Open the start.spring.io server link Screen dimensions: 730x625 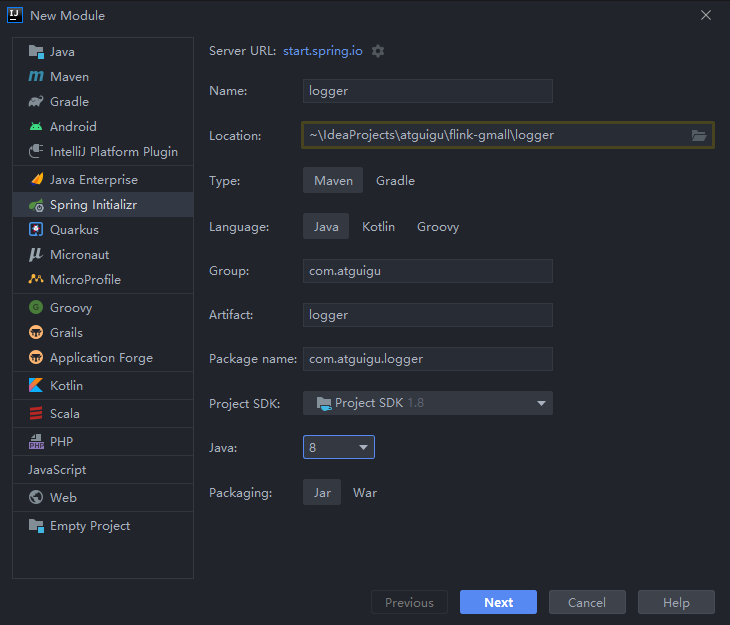323,51
